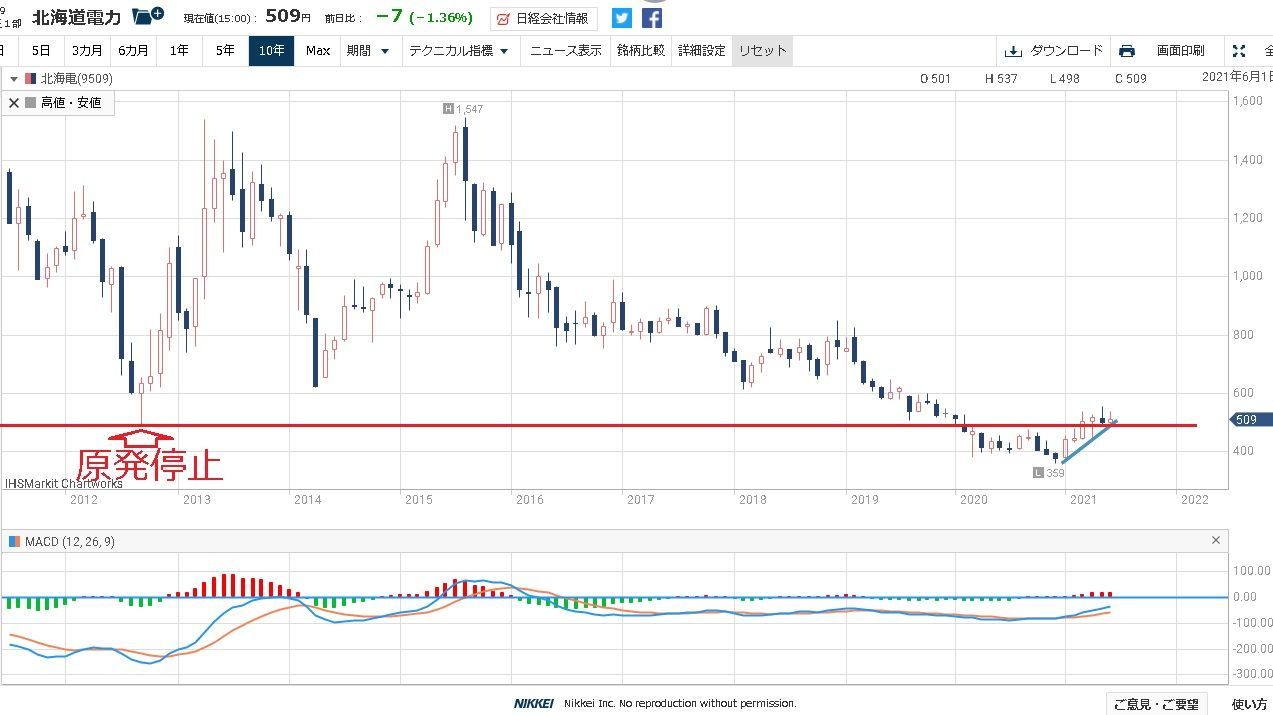This screenshot has height=715, width=1273.
Task: Open the テクニカル指標 dropdown
Action: click(x=458, y=51)
